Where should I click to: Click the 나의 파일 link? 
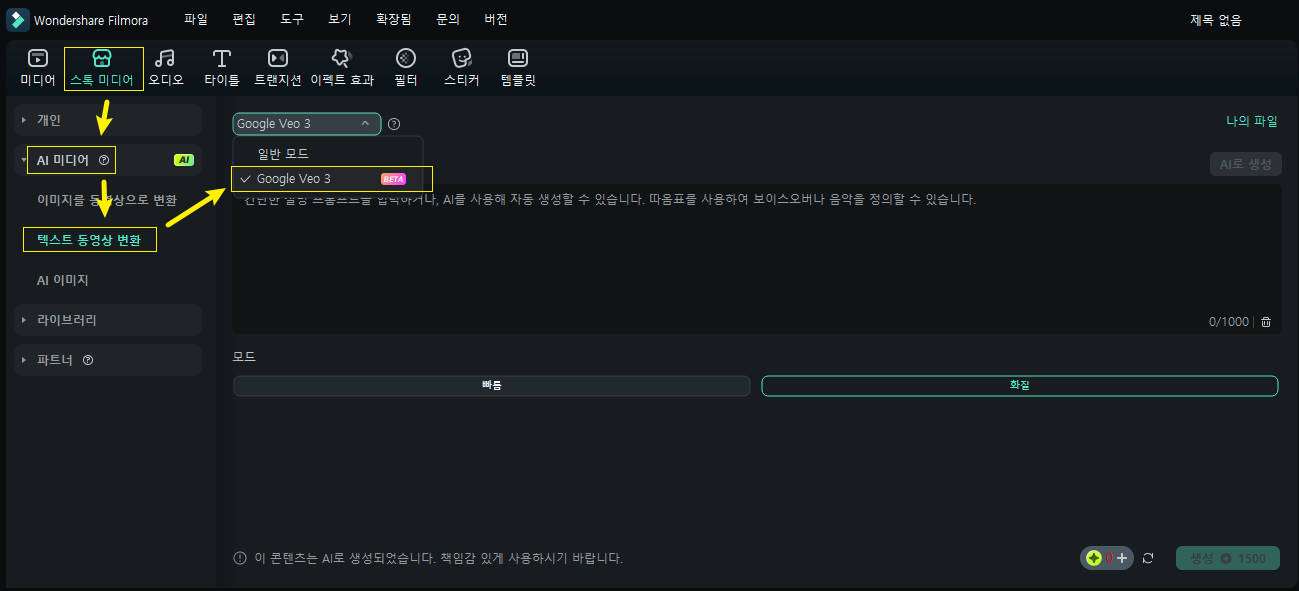(1251, 121)
